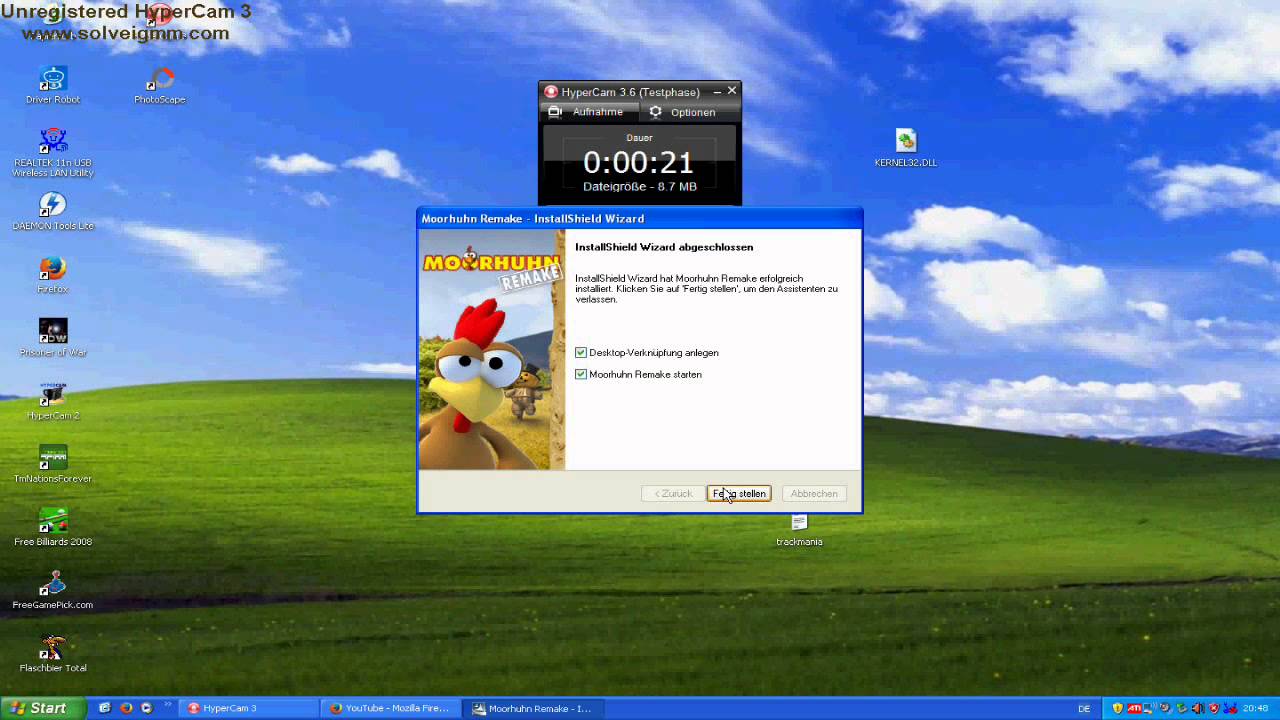Image resolution: width=1280 pixels, height=720 pixels.
Task: Click the first quick launch icon next to Start
Action: [x=105, y=708]
